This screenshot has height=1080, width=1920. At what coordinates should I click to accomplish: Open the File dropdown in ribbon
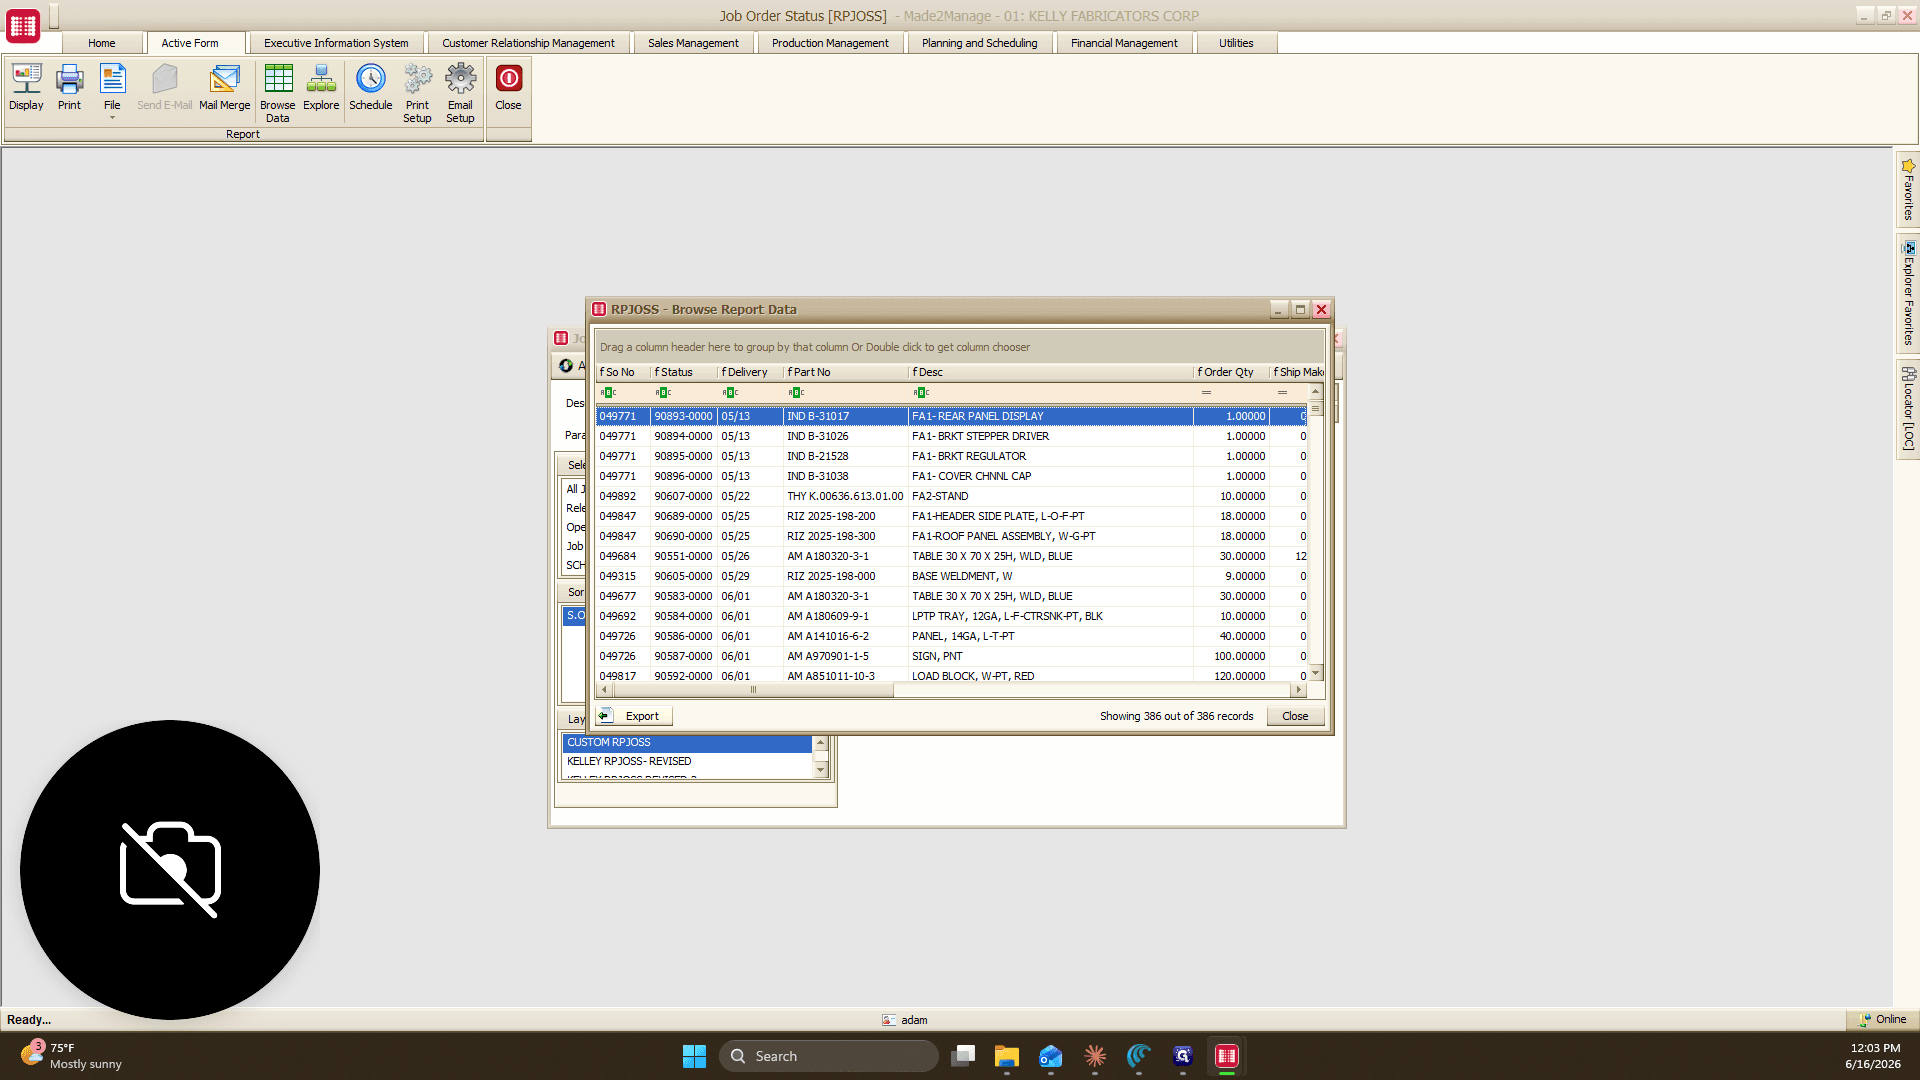(112, 91)
